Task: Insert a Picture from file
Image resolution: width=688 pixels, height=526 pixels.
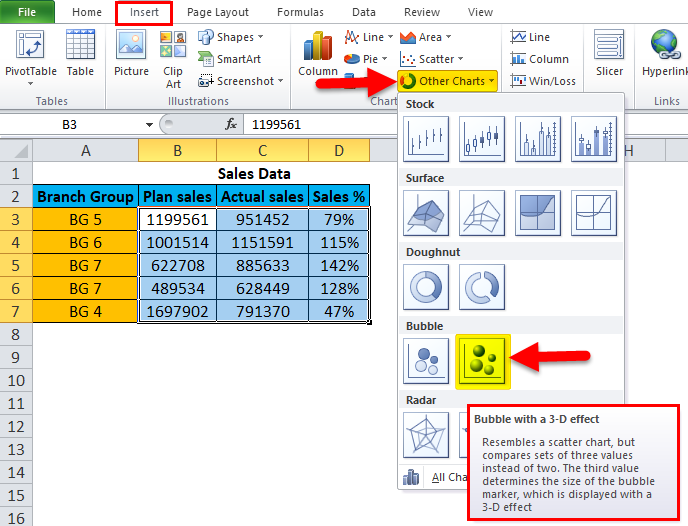Action: click(x=131, y=53)
